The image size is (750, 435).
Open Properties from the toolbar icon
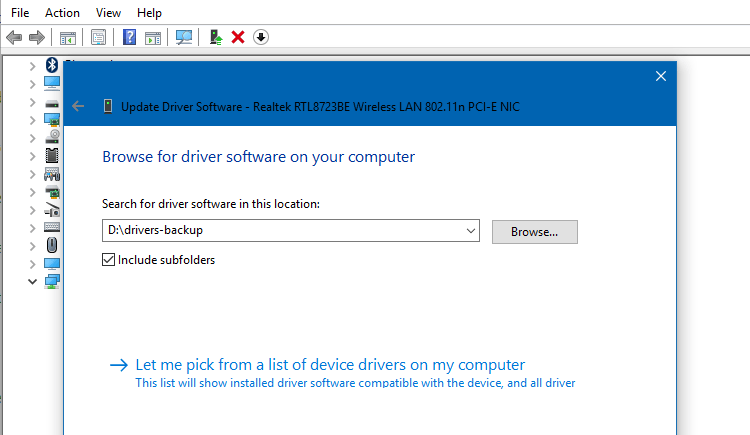[x=98, y=38]
